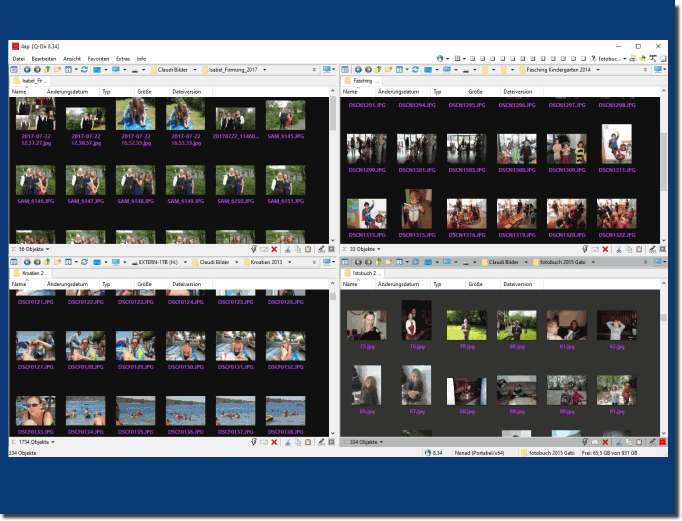Viewport: 682px width, 521px height.
Task: Expand Fasching Kindergarten 2014 breadcrumb dropdown
Action: coord(598,70)
